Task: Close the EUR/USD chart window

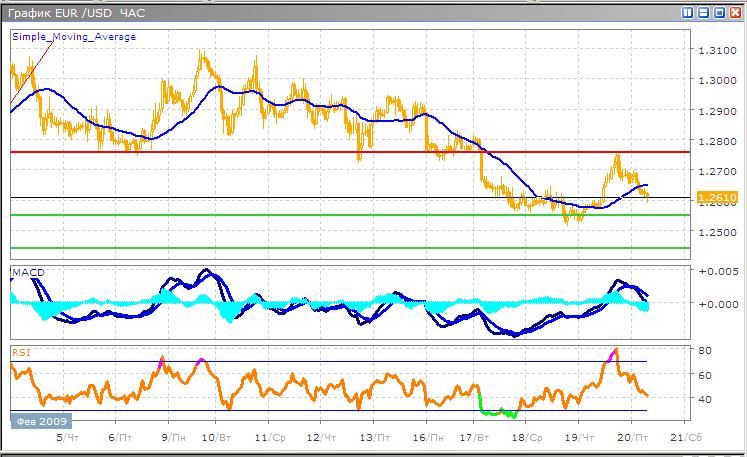Action: [733, 13]
